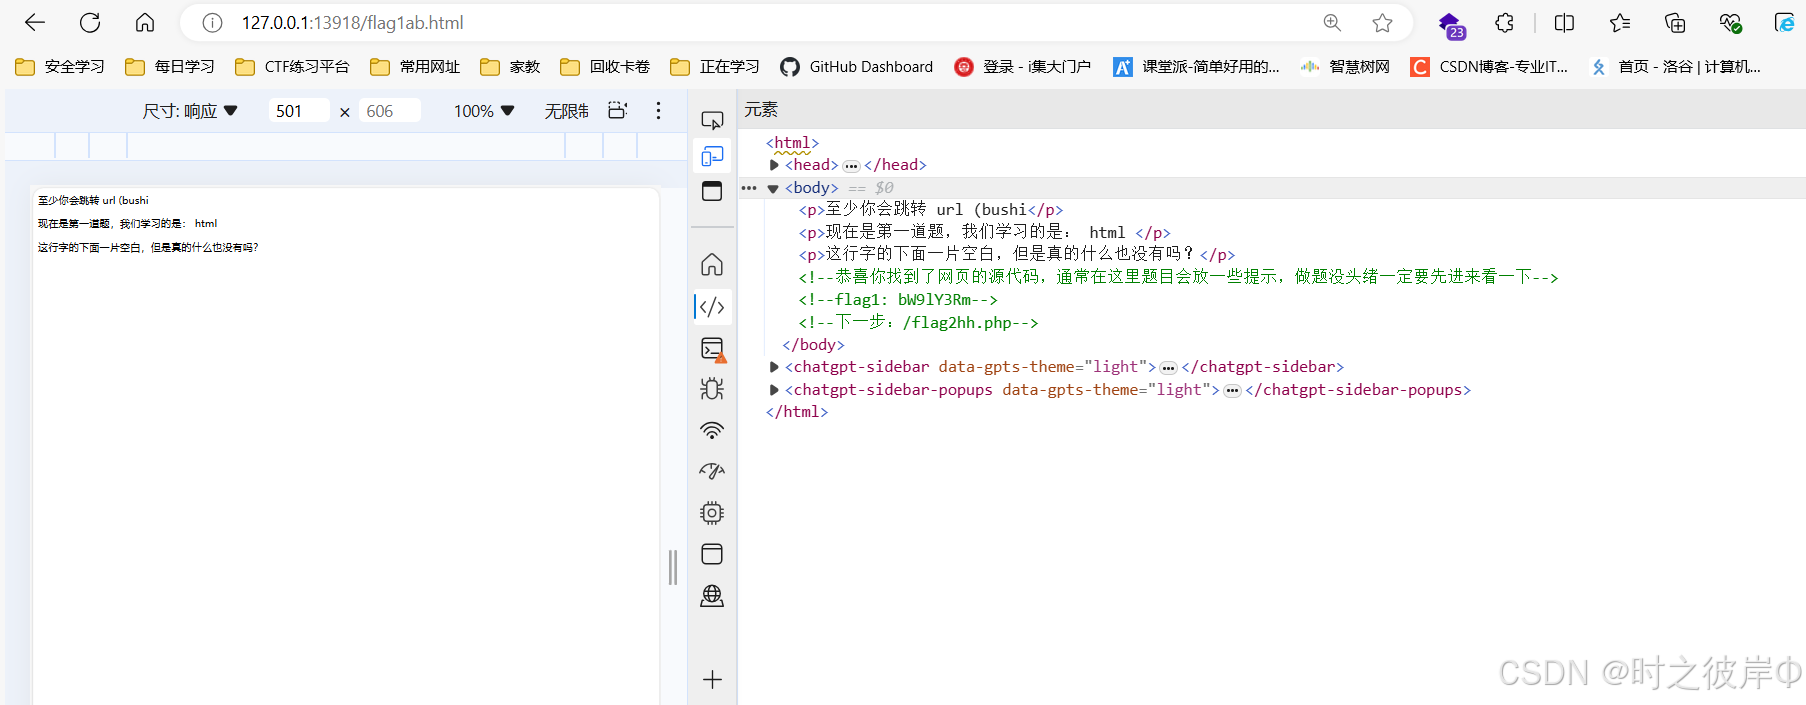
Task: Add this page to favorites with the star
Action: [1382, 23]
